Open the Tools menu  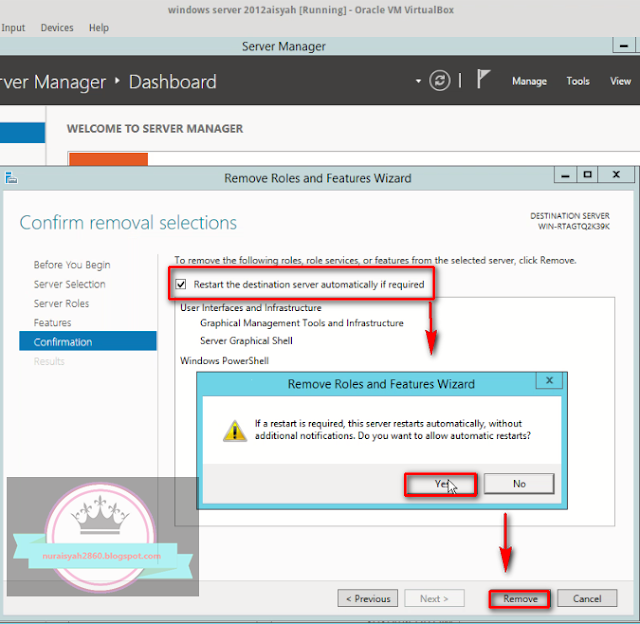click(x=578, y=81)
